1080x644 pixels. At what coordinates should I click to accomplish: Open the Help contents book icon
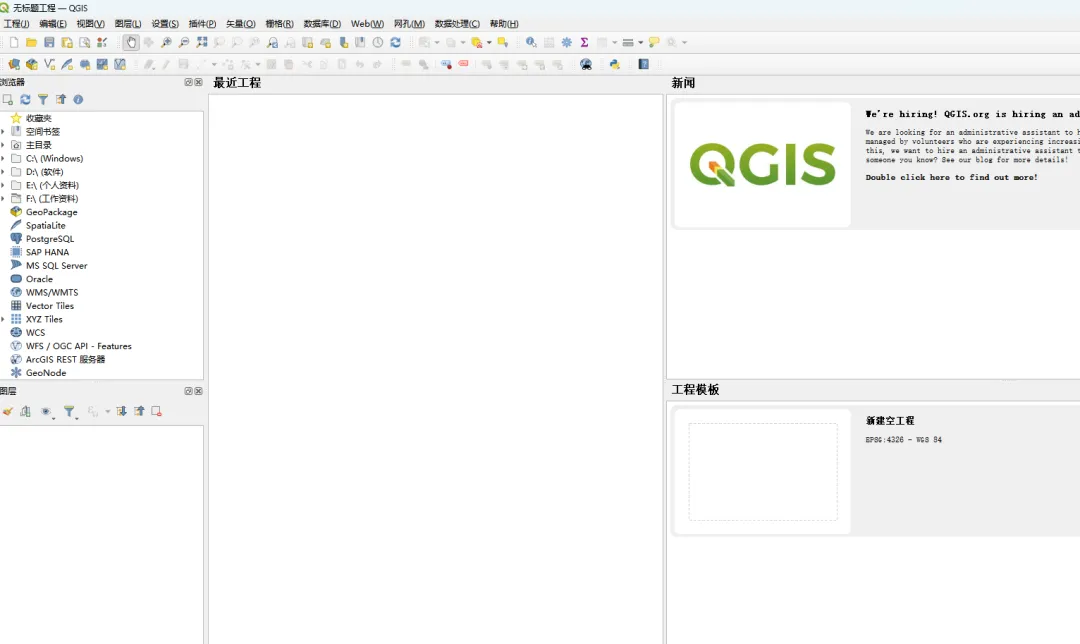(x=643, y=64)
